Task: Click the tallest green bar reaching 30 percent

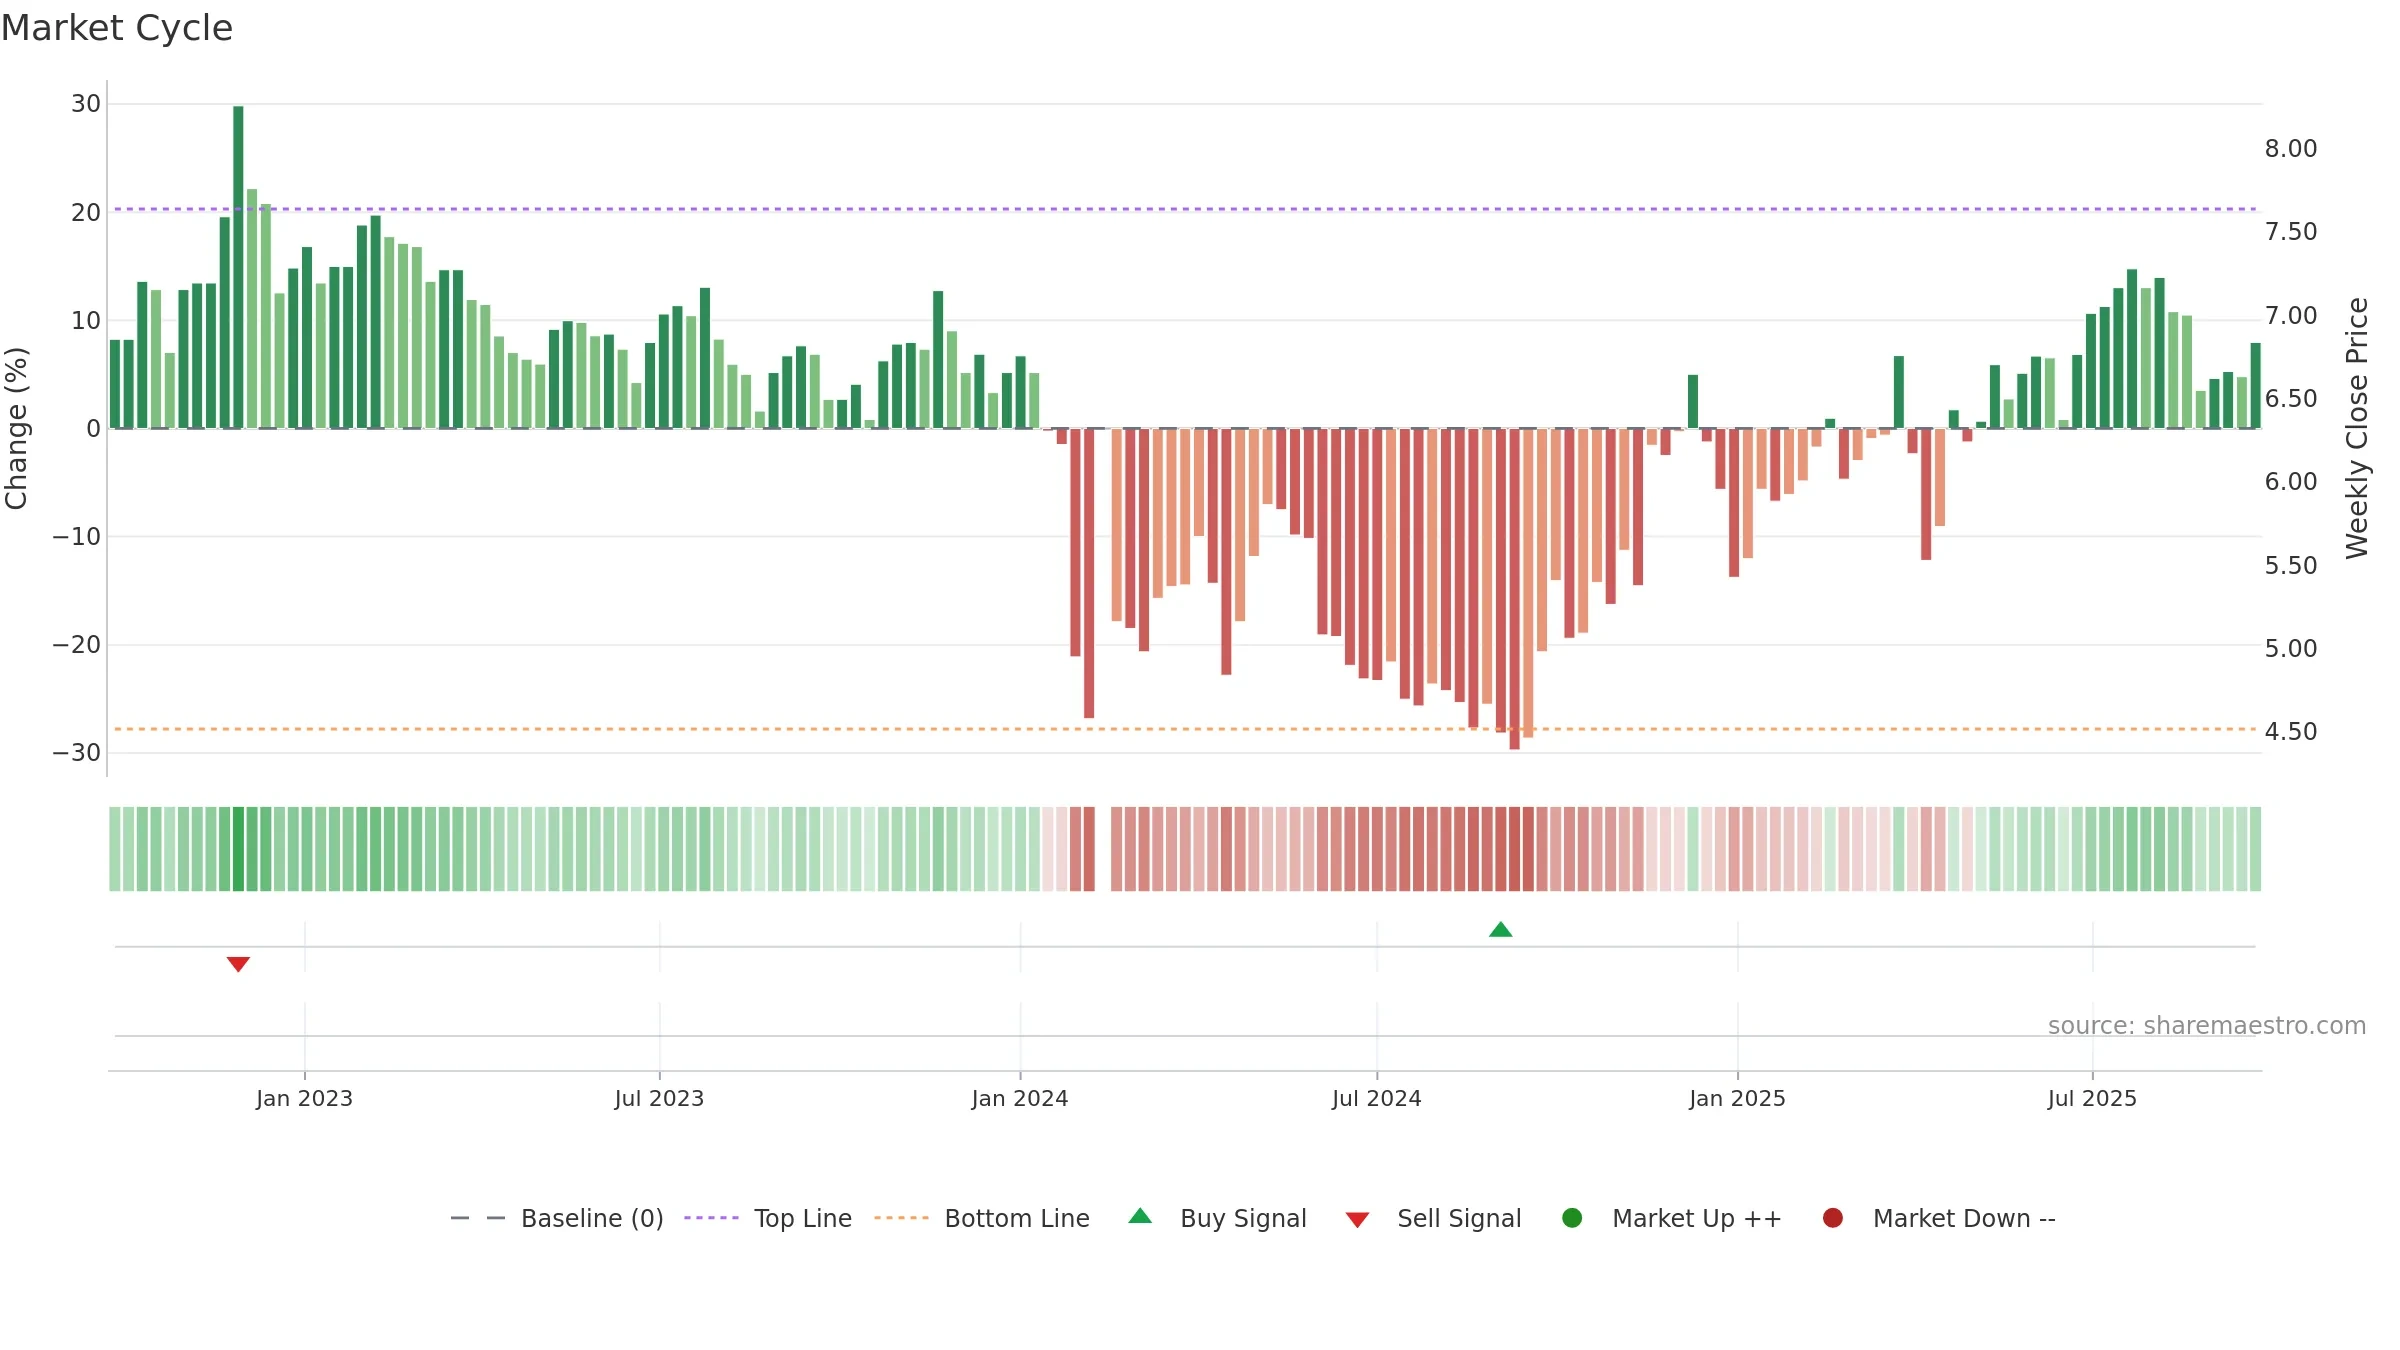Action: [238, 267]
